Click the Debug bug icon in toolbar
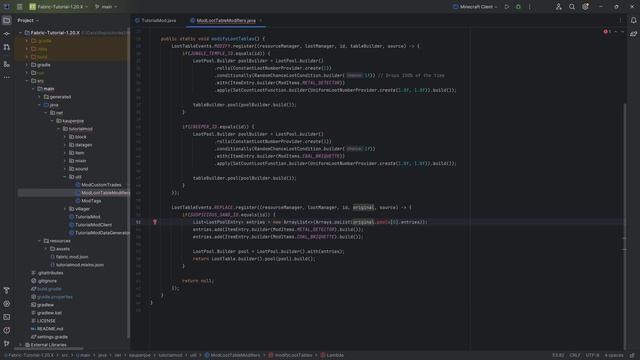Image resolution: width=640 pixels, height=360 pixels. (518, 7)
